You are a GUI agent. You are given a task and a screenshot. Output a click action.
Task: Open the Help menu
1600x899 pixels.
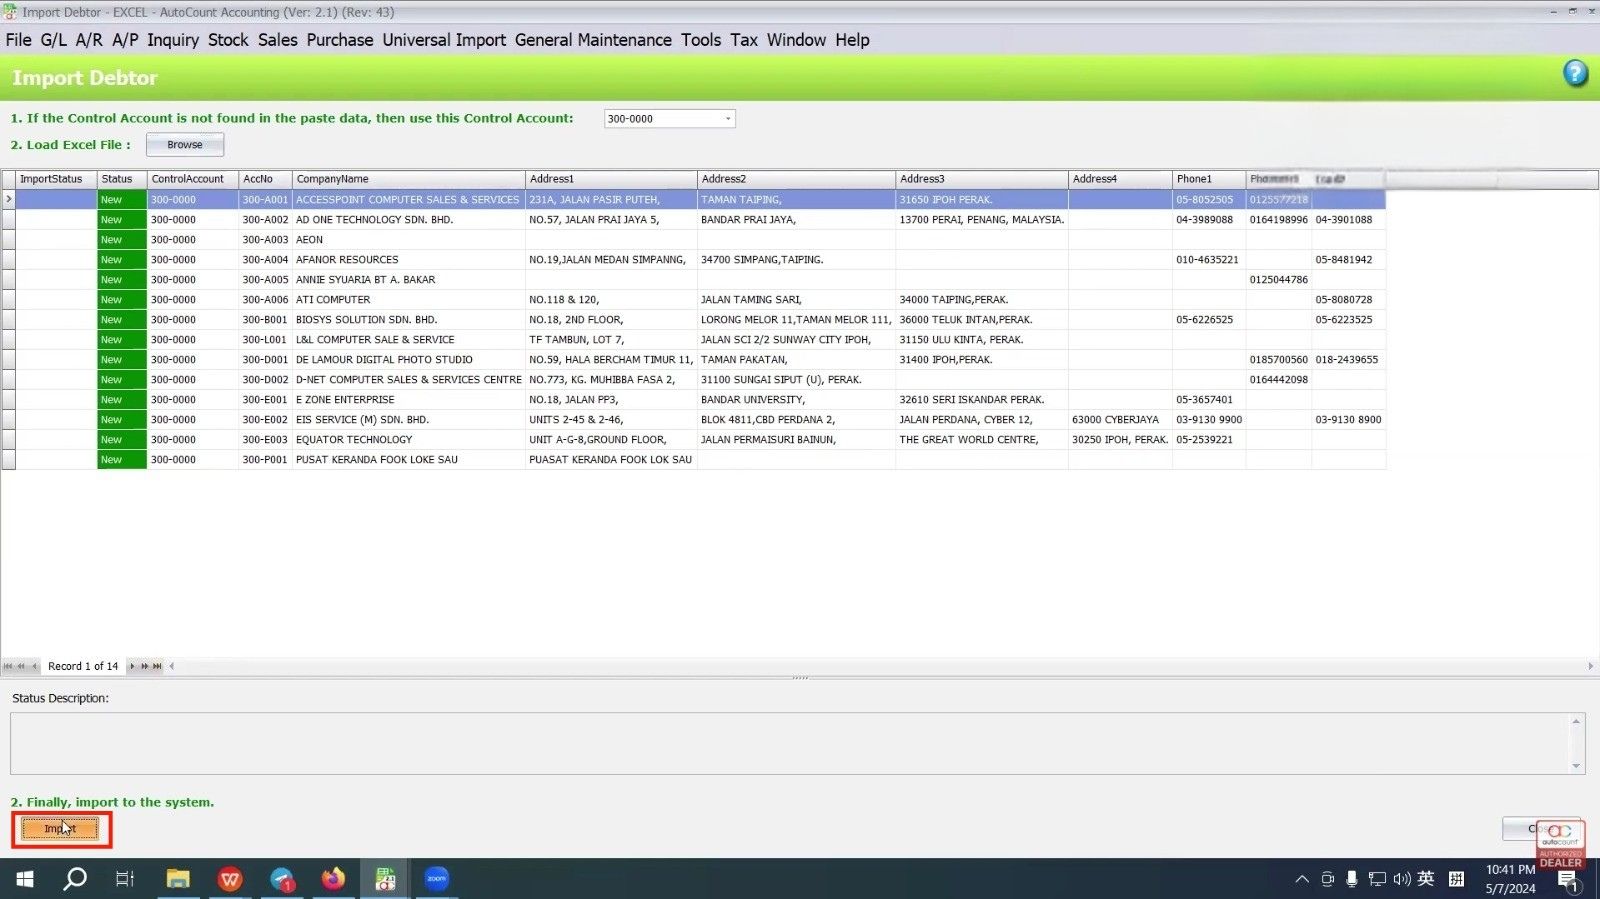[x=852, y=40]
